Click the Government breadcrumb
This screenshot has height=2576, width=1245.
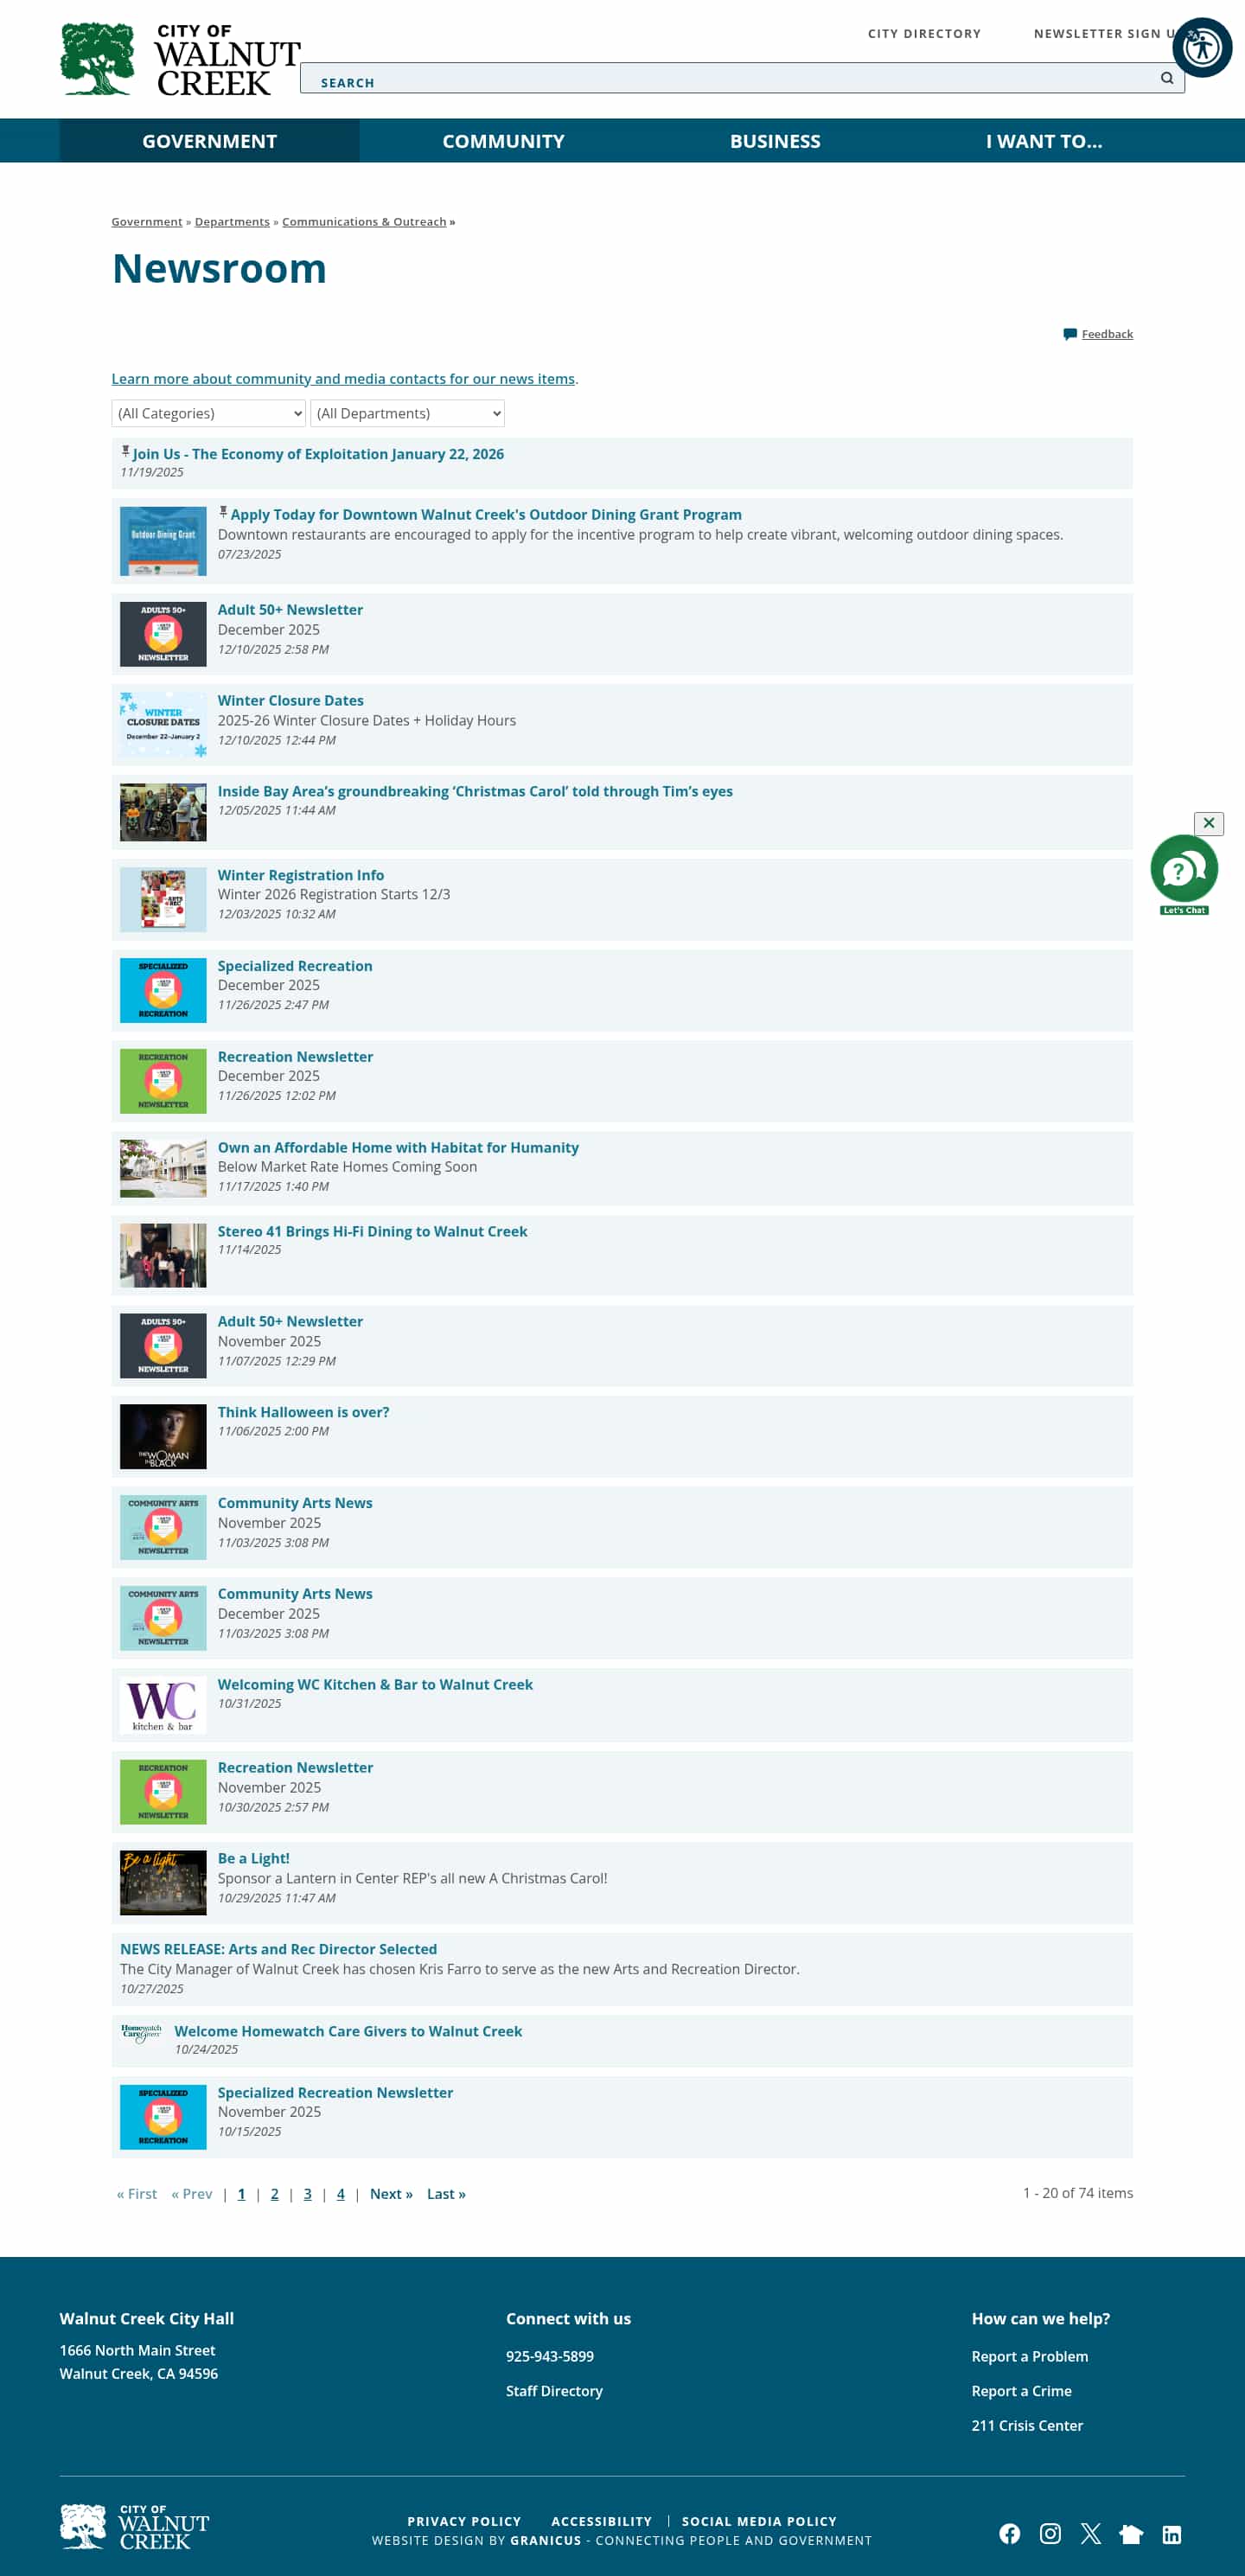[x=147, y=222]
